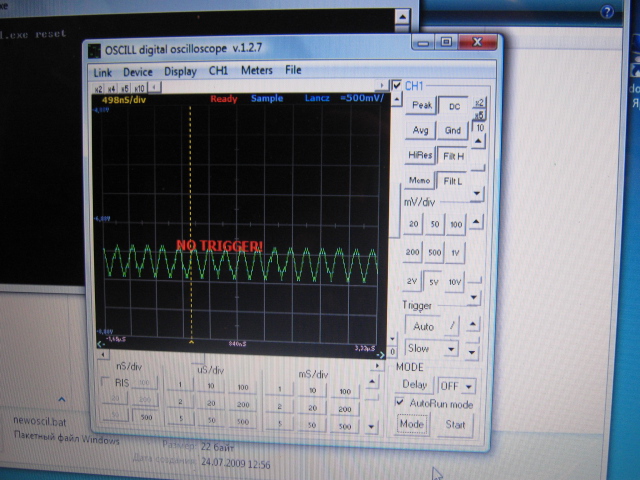Click the yellow trigger position marker
Viewport: 640px width, 480px height.
(191, 342)
